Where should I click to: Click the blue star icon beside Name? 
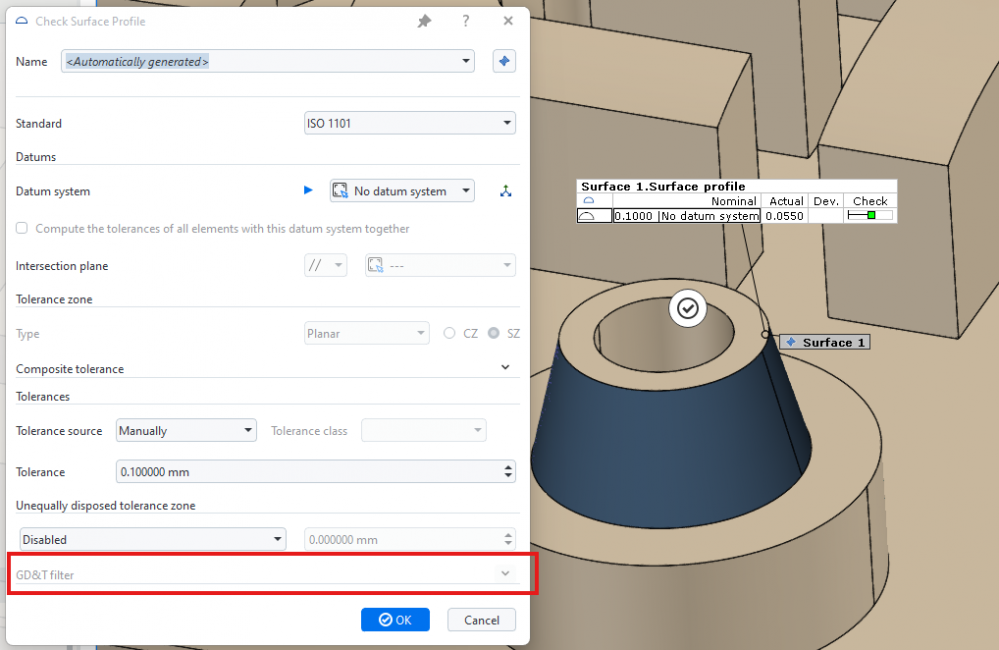point(505,62)
